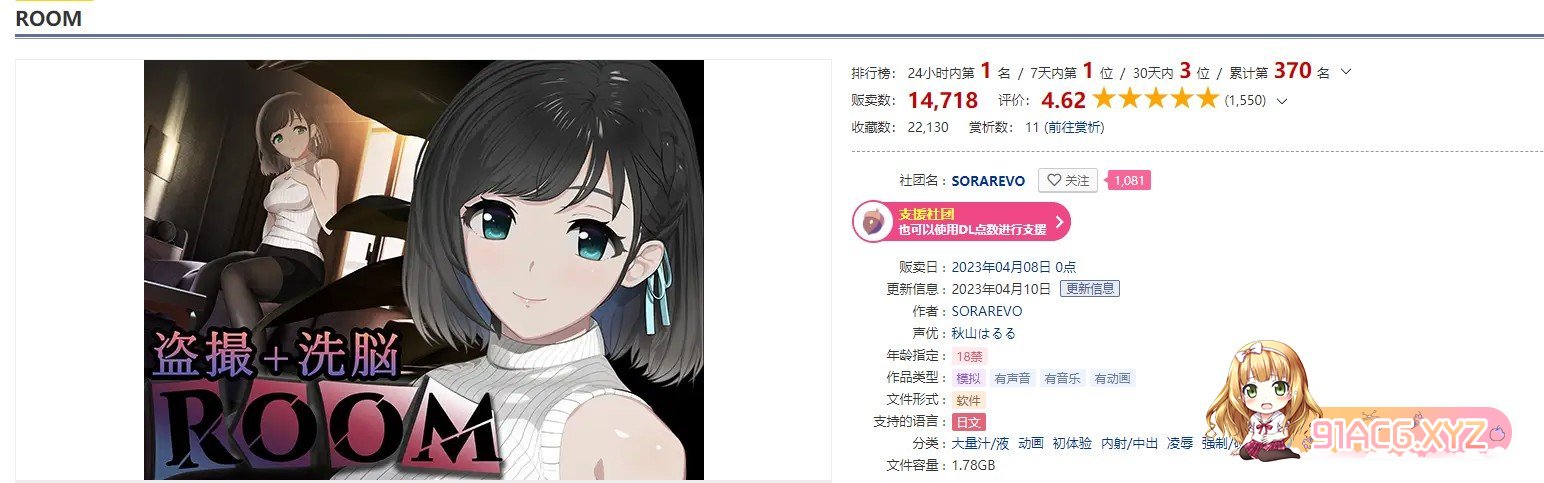Click the 软件 file format tag
The image size is (1544, 483).
pyautogui.click(x=968, y=400)
